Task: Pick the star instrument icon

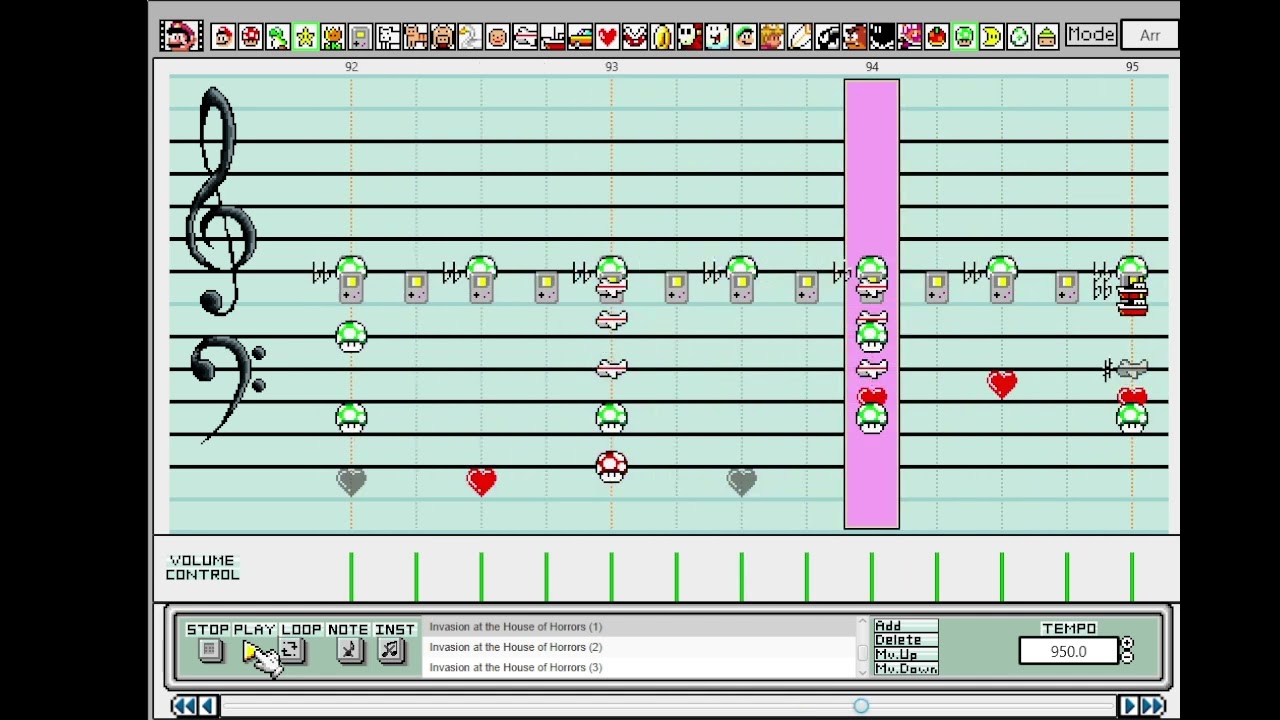Action: (x=305, y=37)
